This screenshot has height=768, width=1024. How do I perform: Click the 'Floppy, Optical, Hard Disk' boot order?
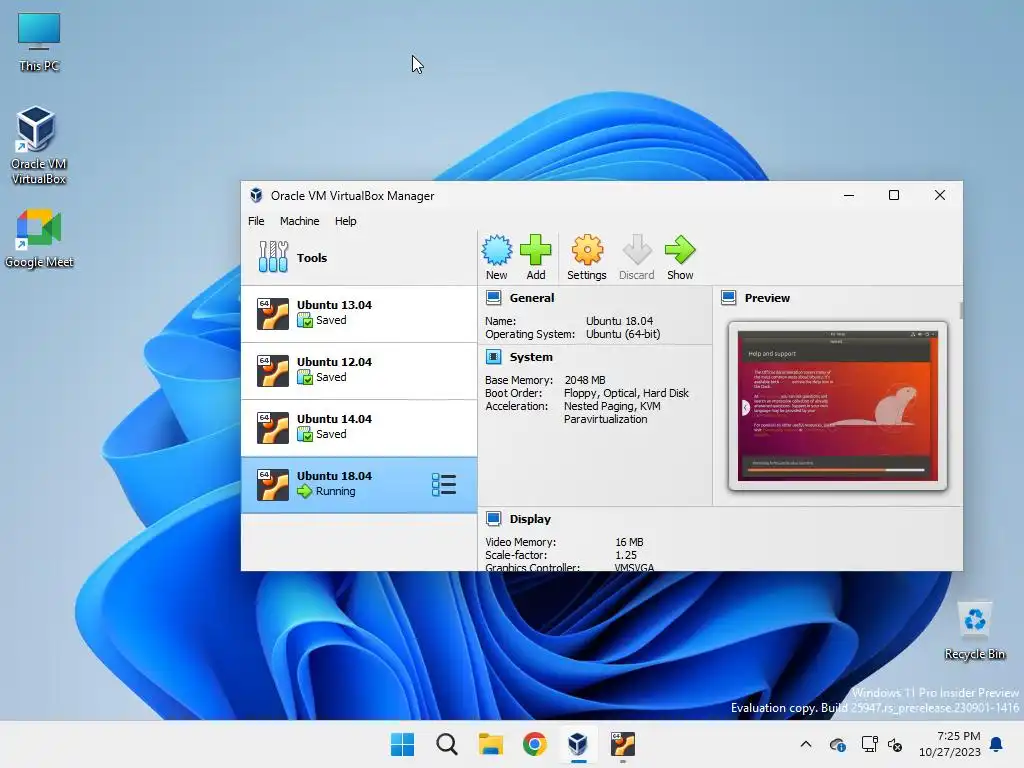coord(626,392)
